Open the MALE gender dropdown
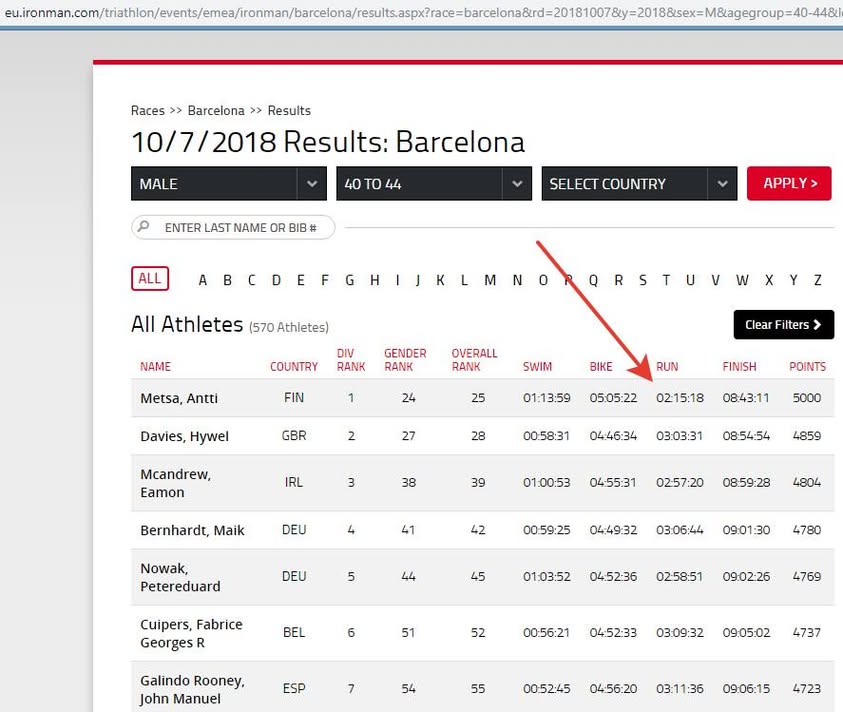The width and height of the screenshot is (843, 712). coord(228,184)
